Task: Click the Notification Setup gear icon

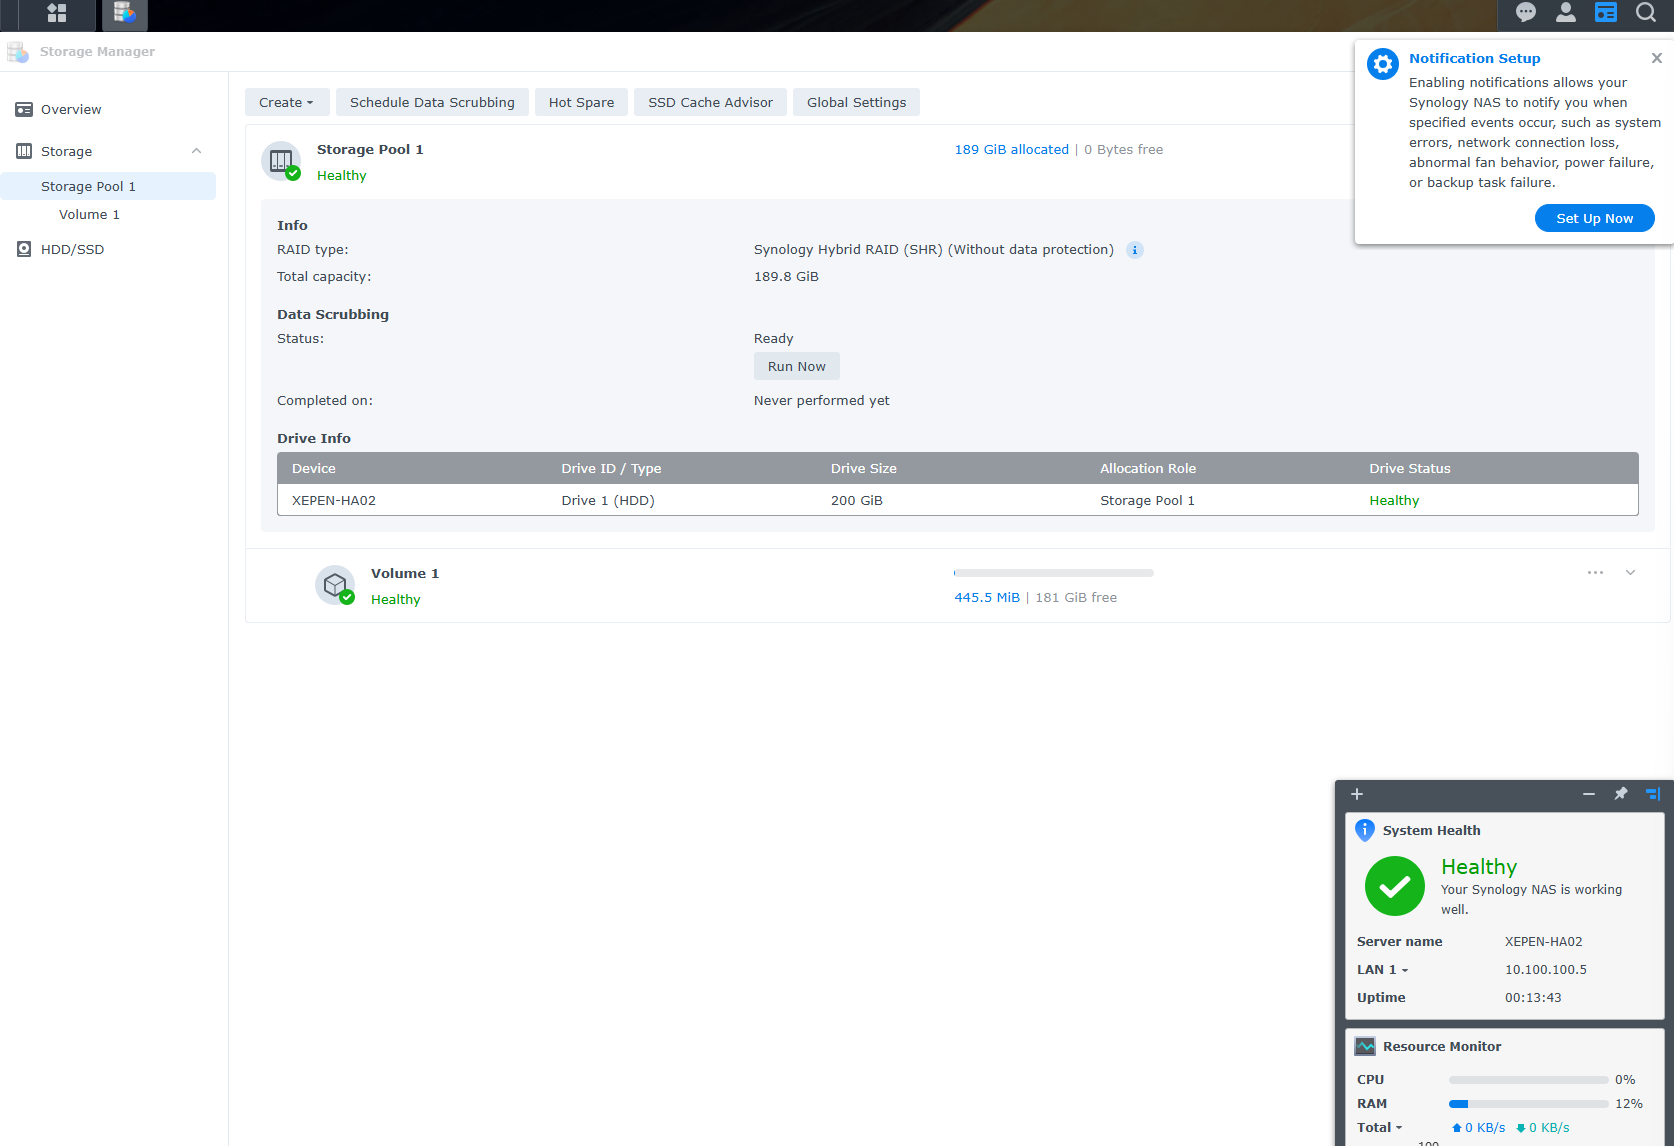Action: pyautogui.click(x=1383, y=64)
